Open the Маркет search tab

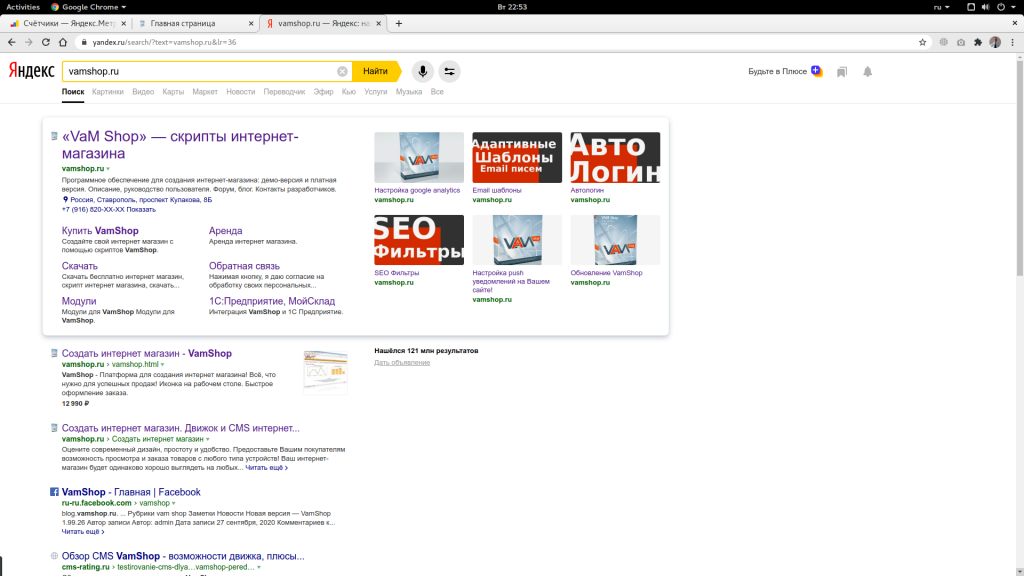click(x=205, y=92)
